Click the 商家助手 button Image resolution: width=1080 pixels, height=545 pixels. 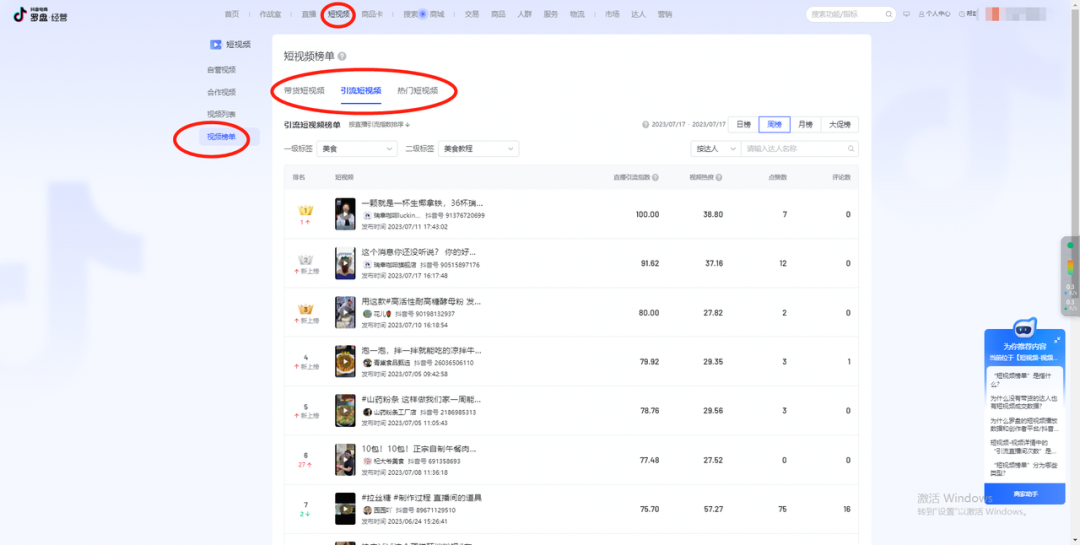pyautogui.click(x=1025, y=494)
